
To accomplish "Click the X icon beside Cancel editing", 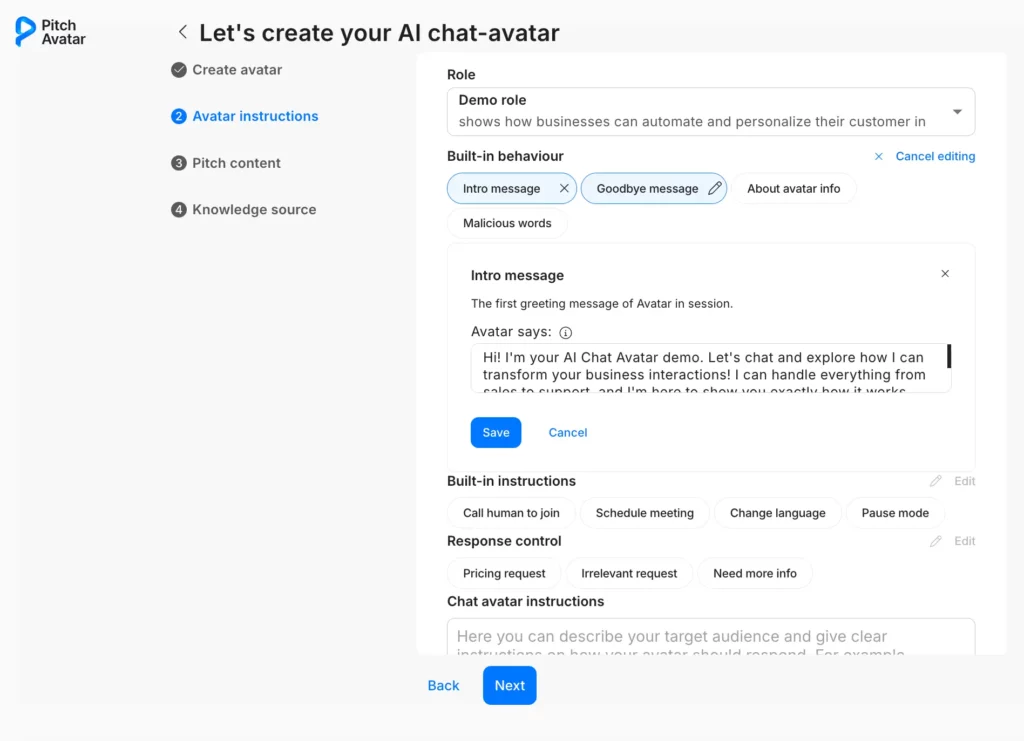I will [x=879, y=157].
